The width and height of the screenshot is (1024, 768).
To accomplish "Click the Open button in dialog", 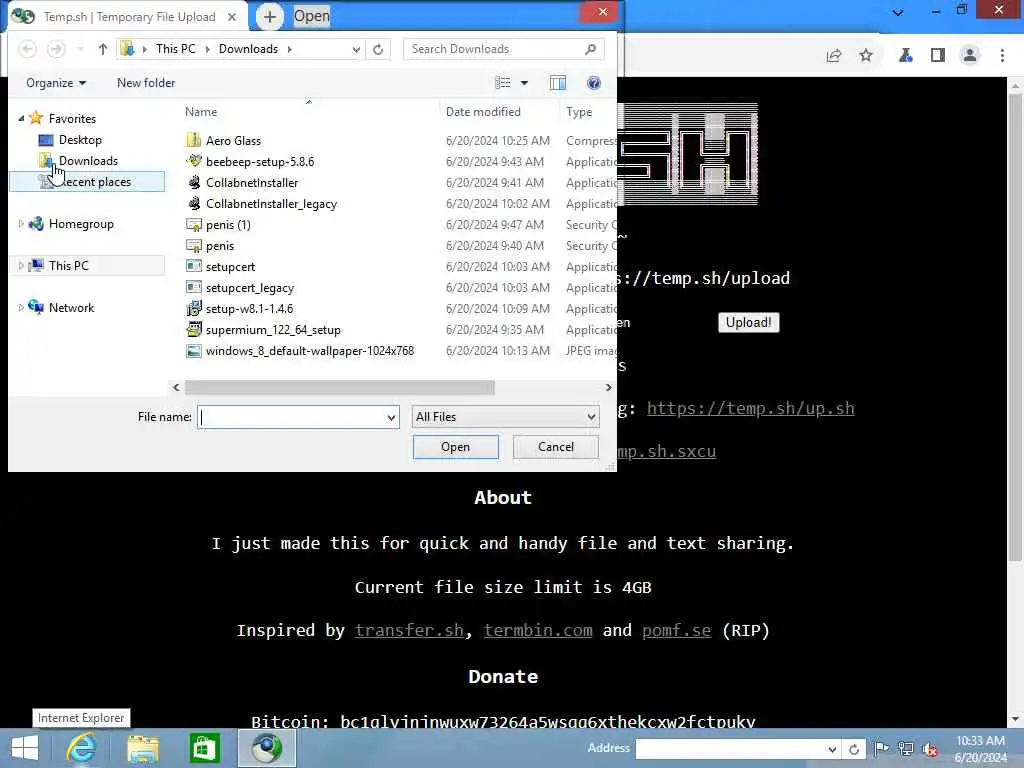I will point(455,447).
